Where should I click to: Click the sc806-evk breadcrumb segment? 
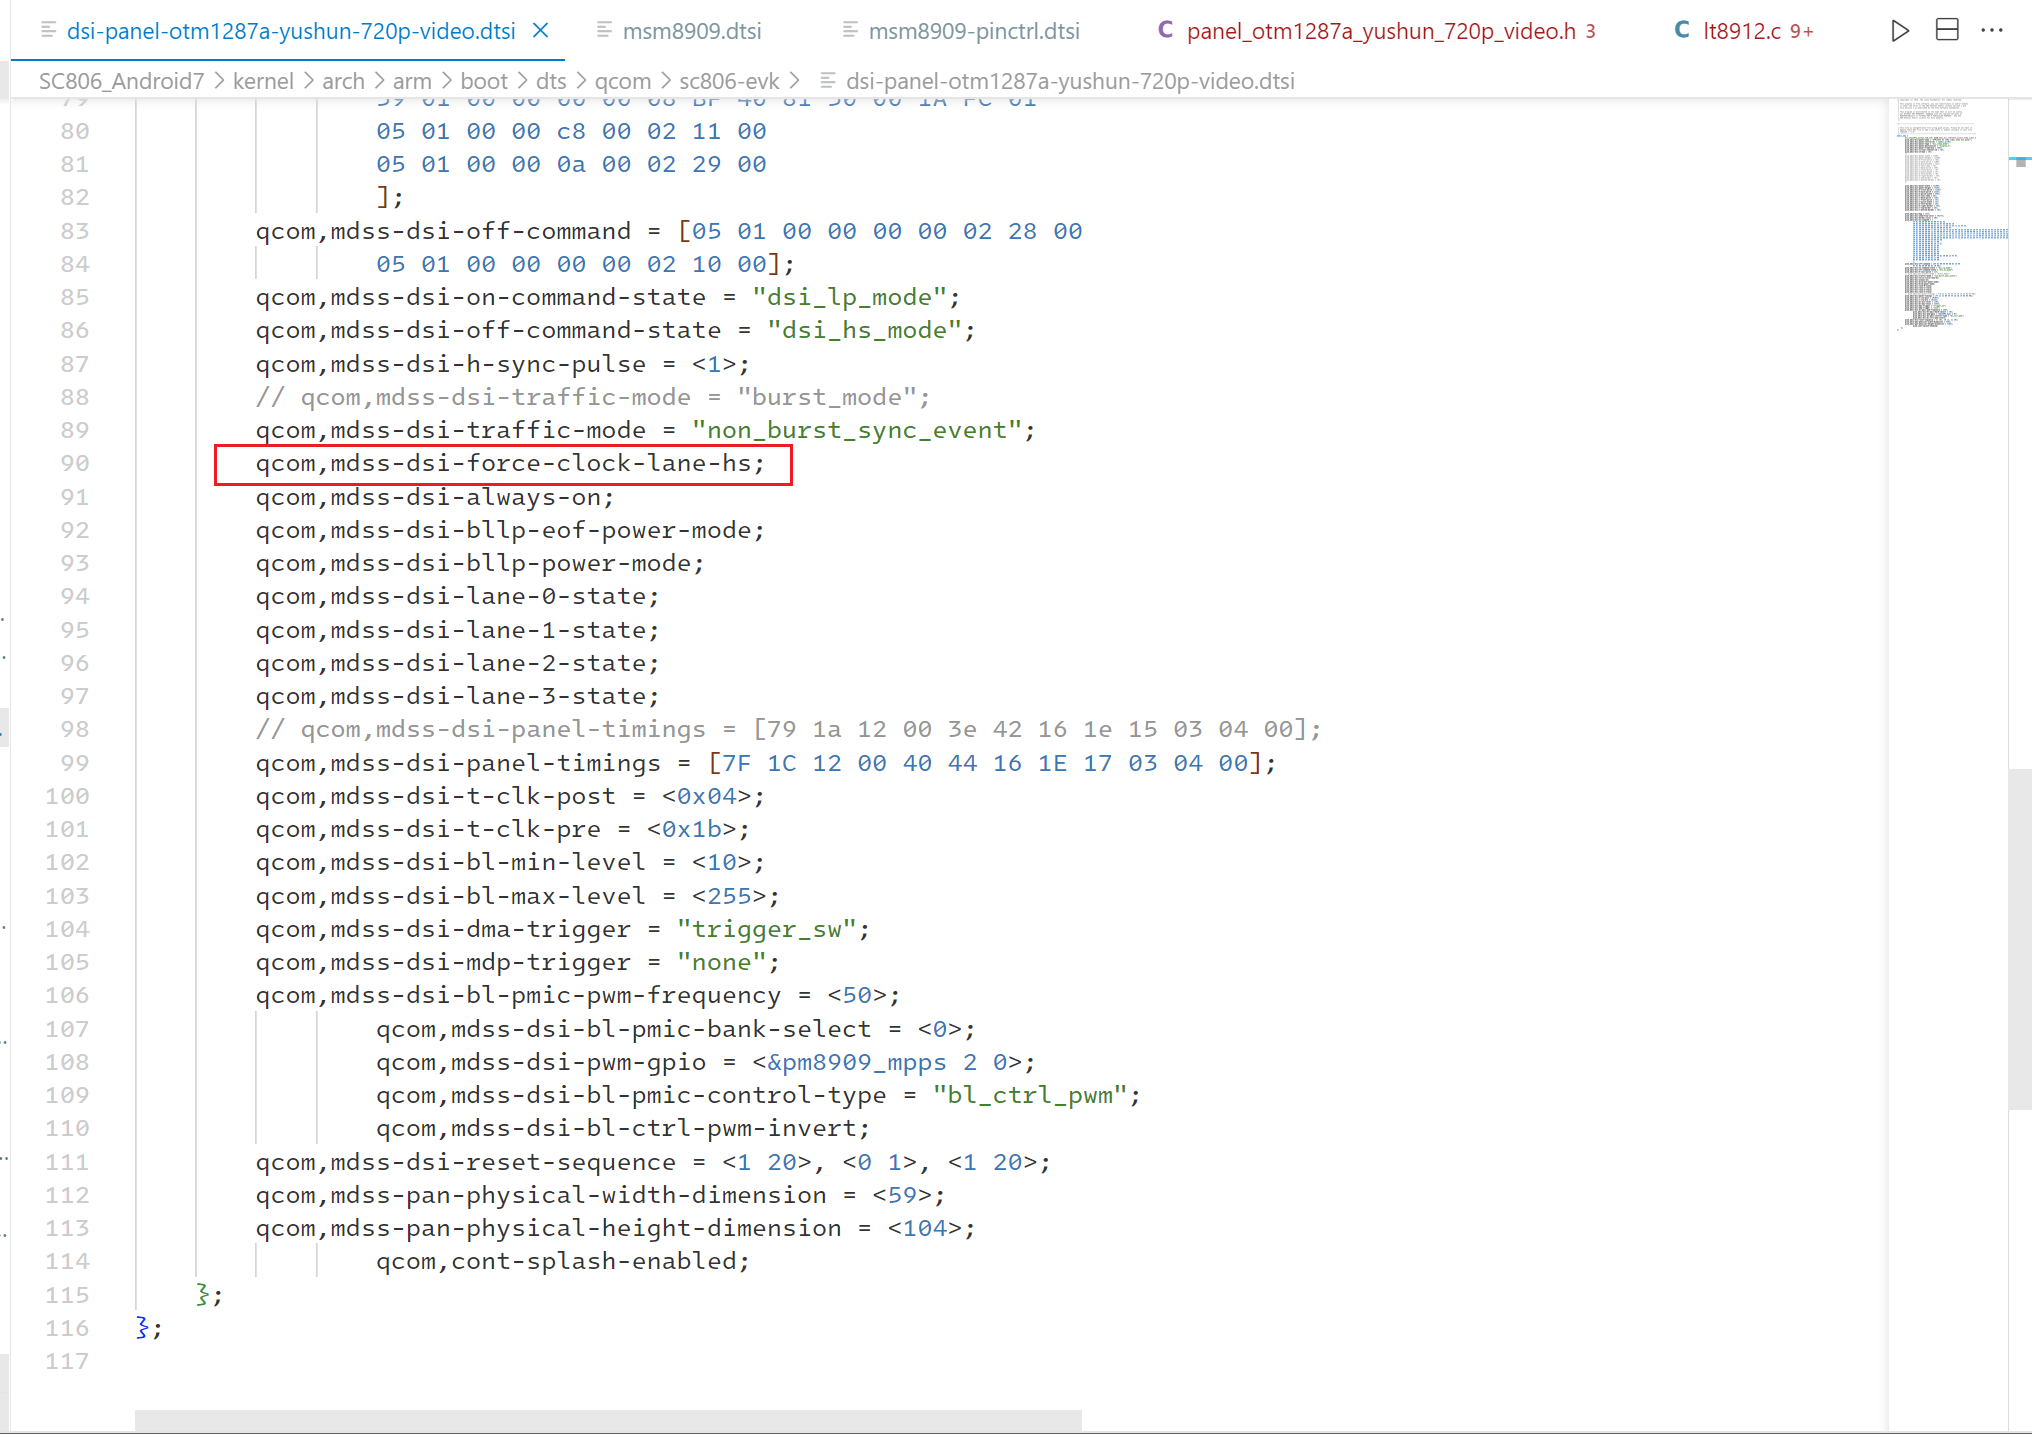click(729, 81)
